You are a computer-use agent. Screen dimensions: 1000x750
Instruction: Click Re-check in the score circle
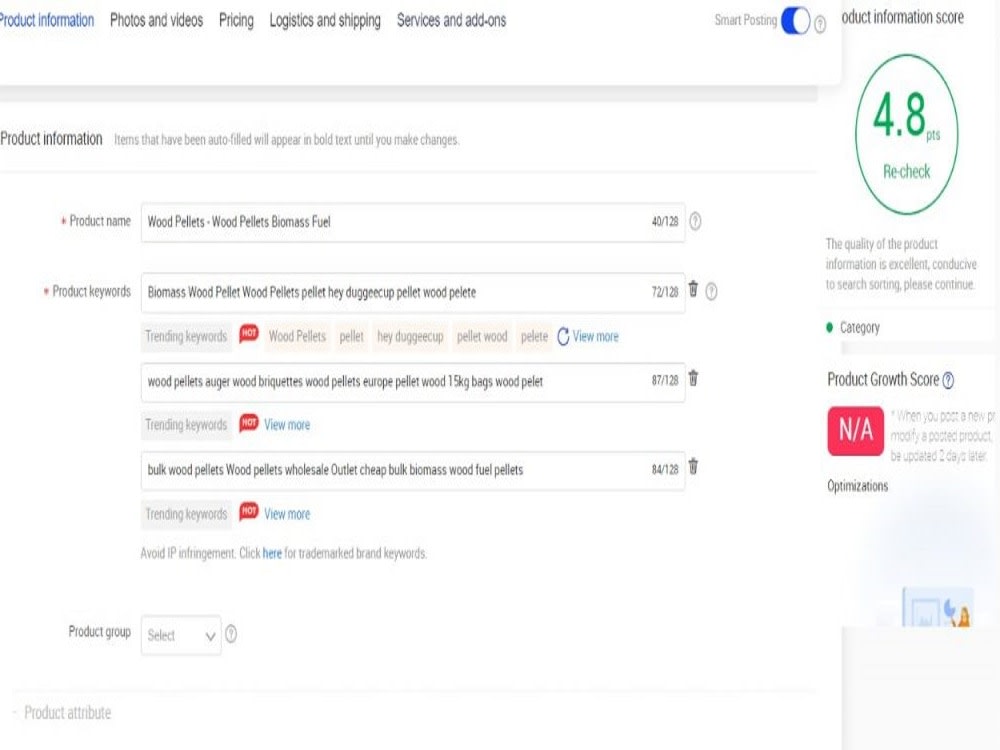906,172
